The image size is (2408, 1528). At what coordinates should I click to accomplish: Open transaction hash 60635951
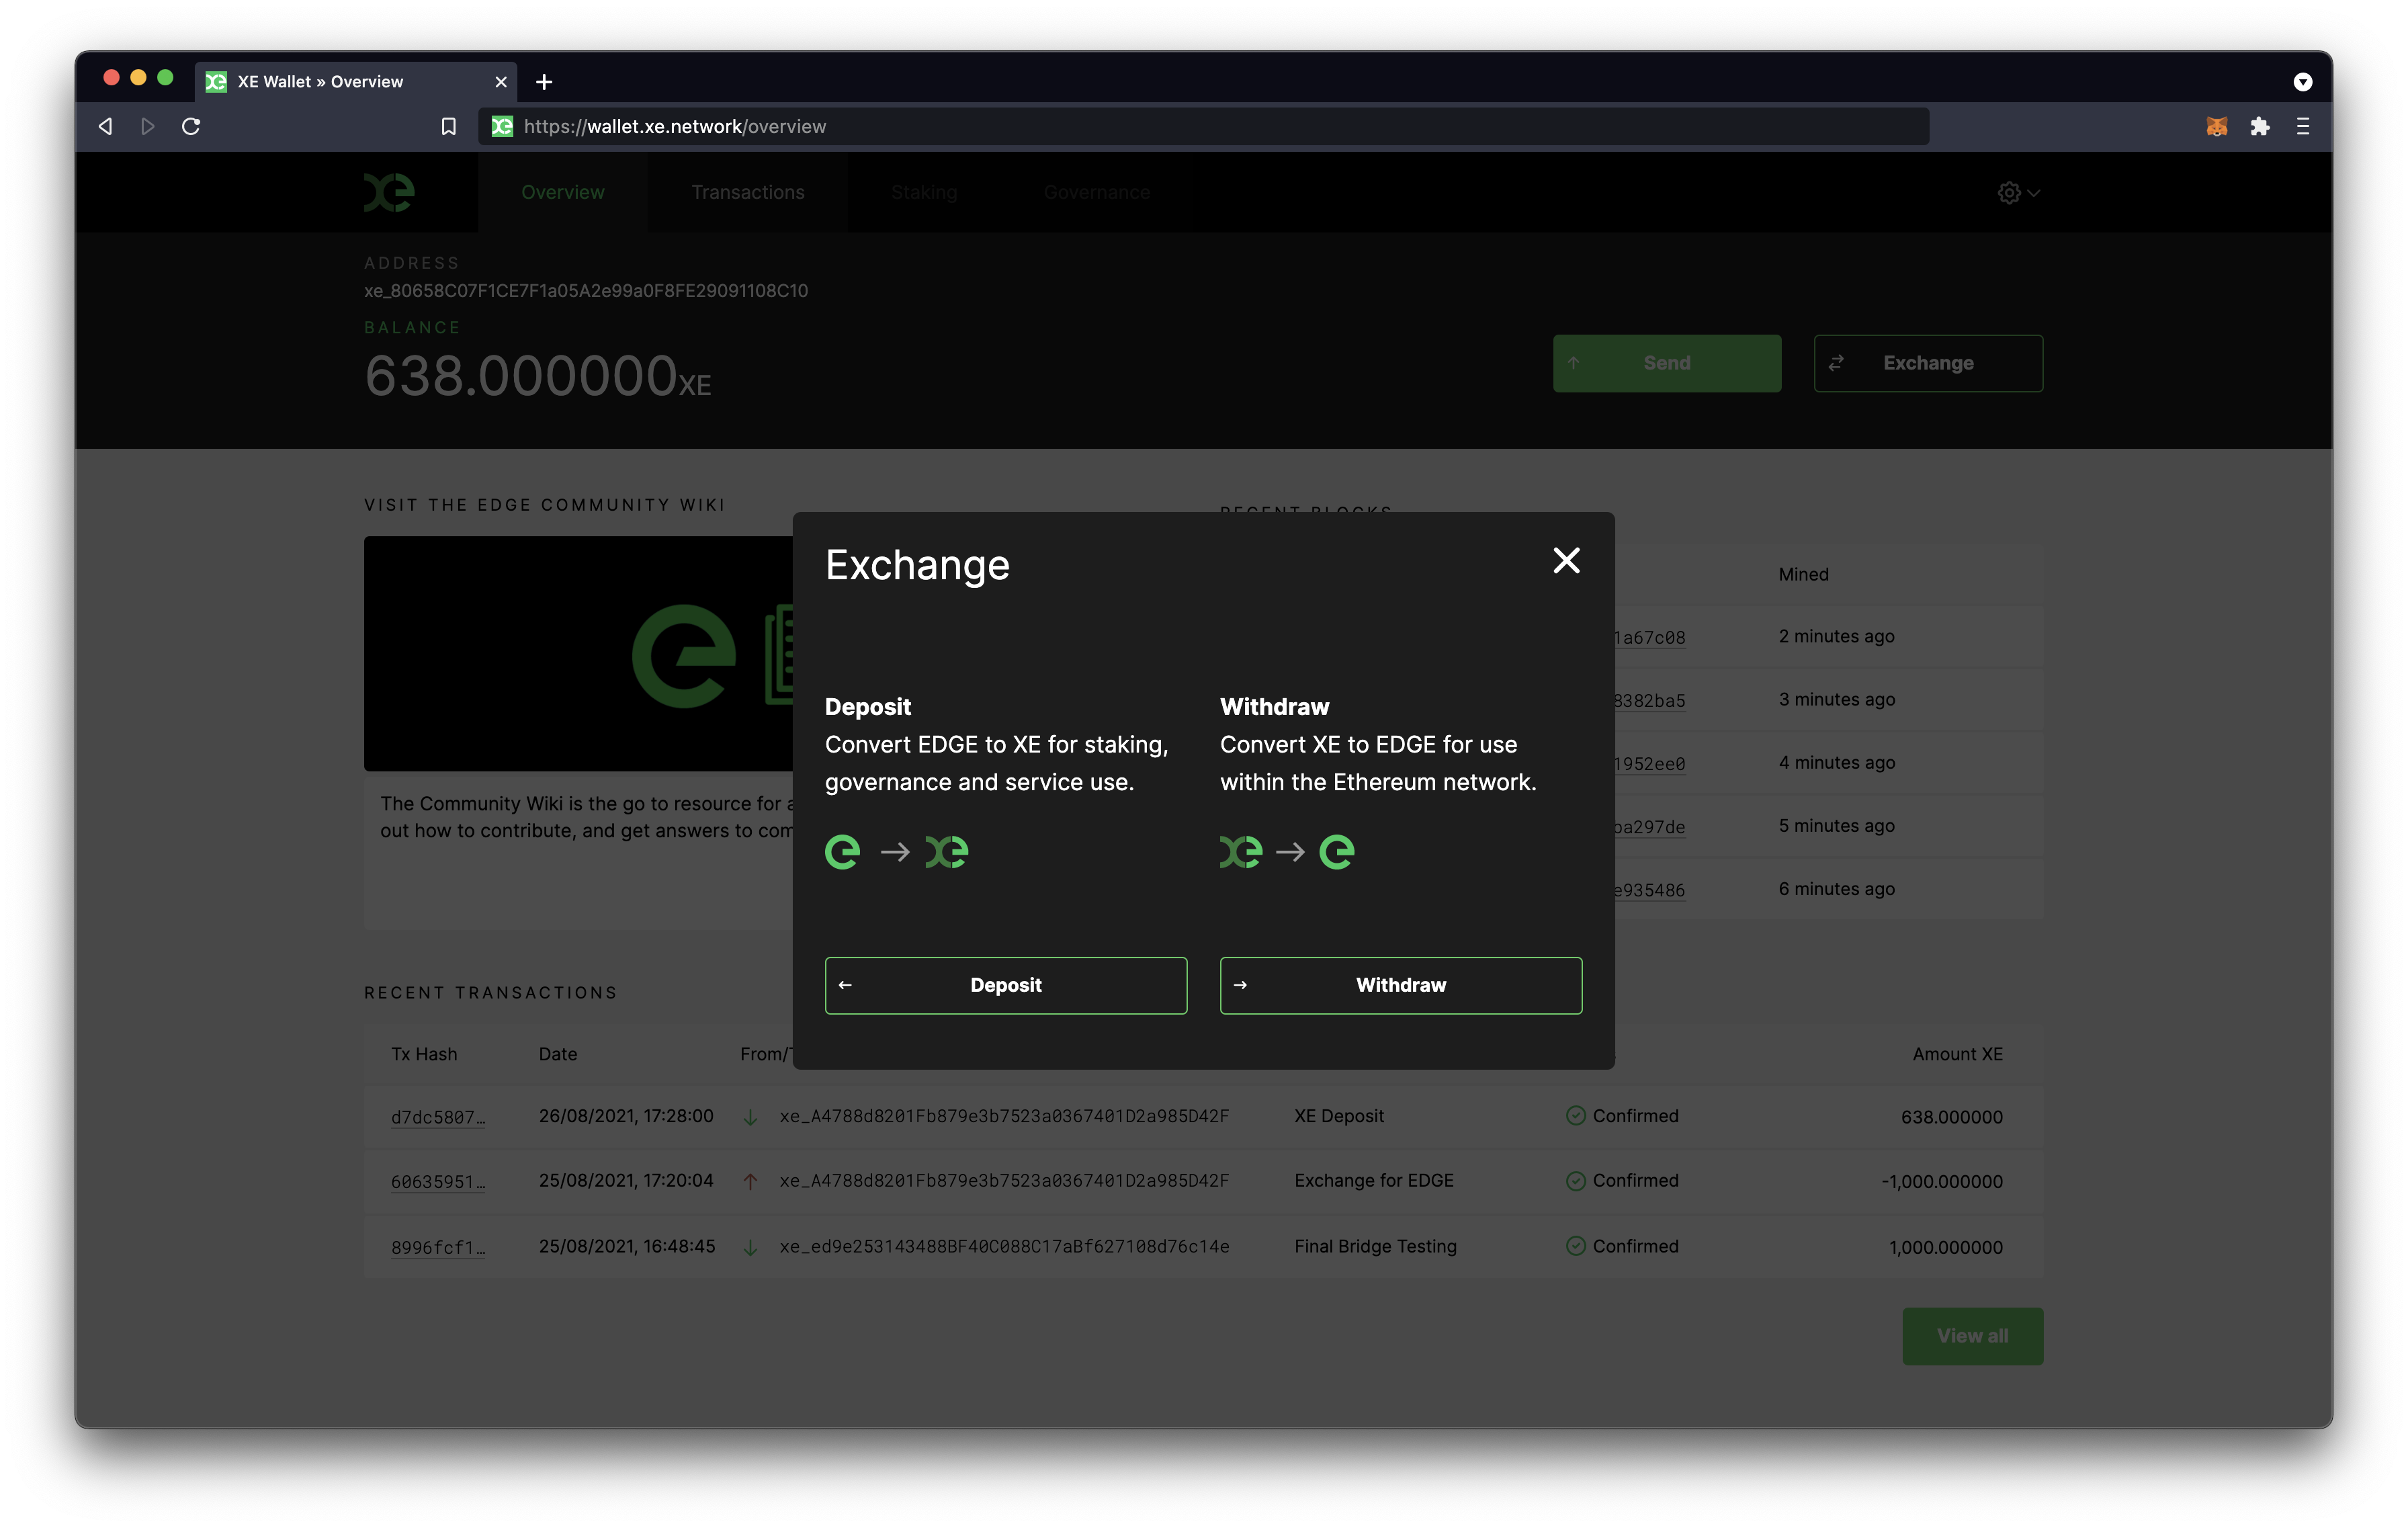pyautogui.click(x=438, y=1182)
